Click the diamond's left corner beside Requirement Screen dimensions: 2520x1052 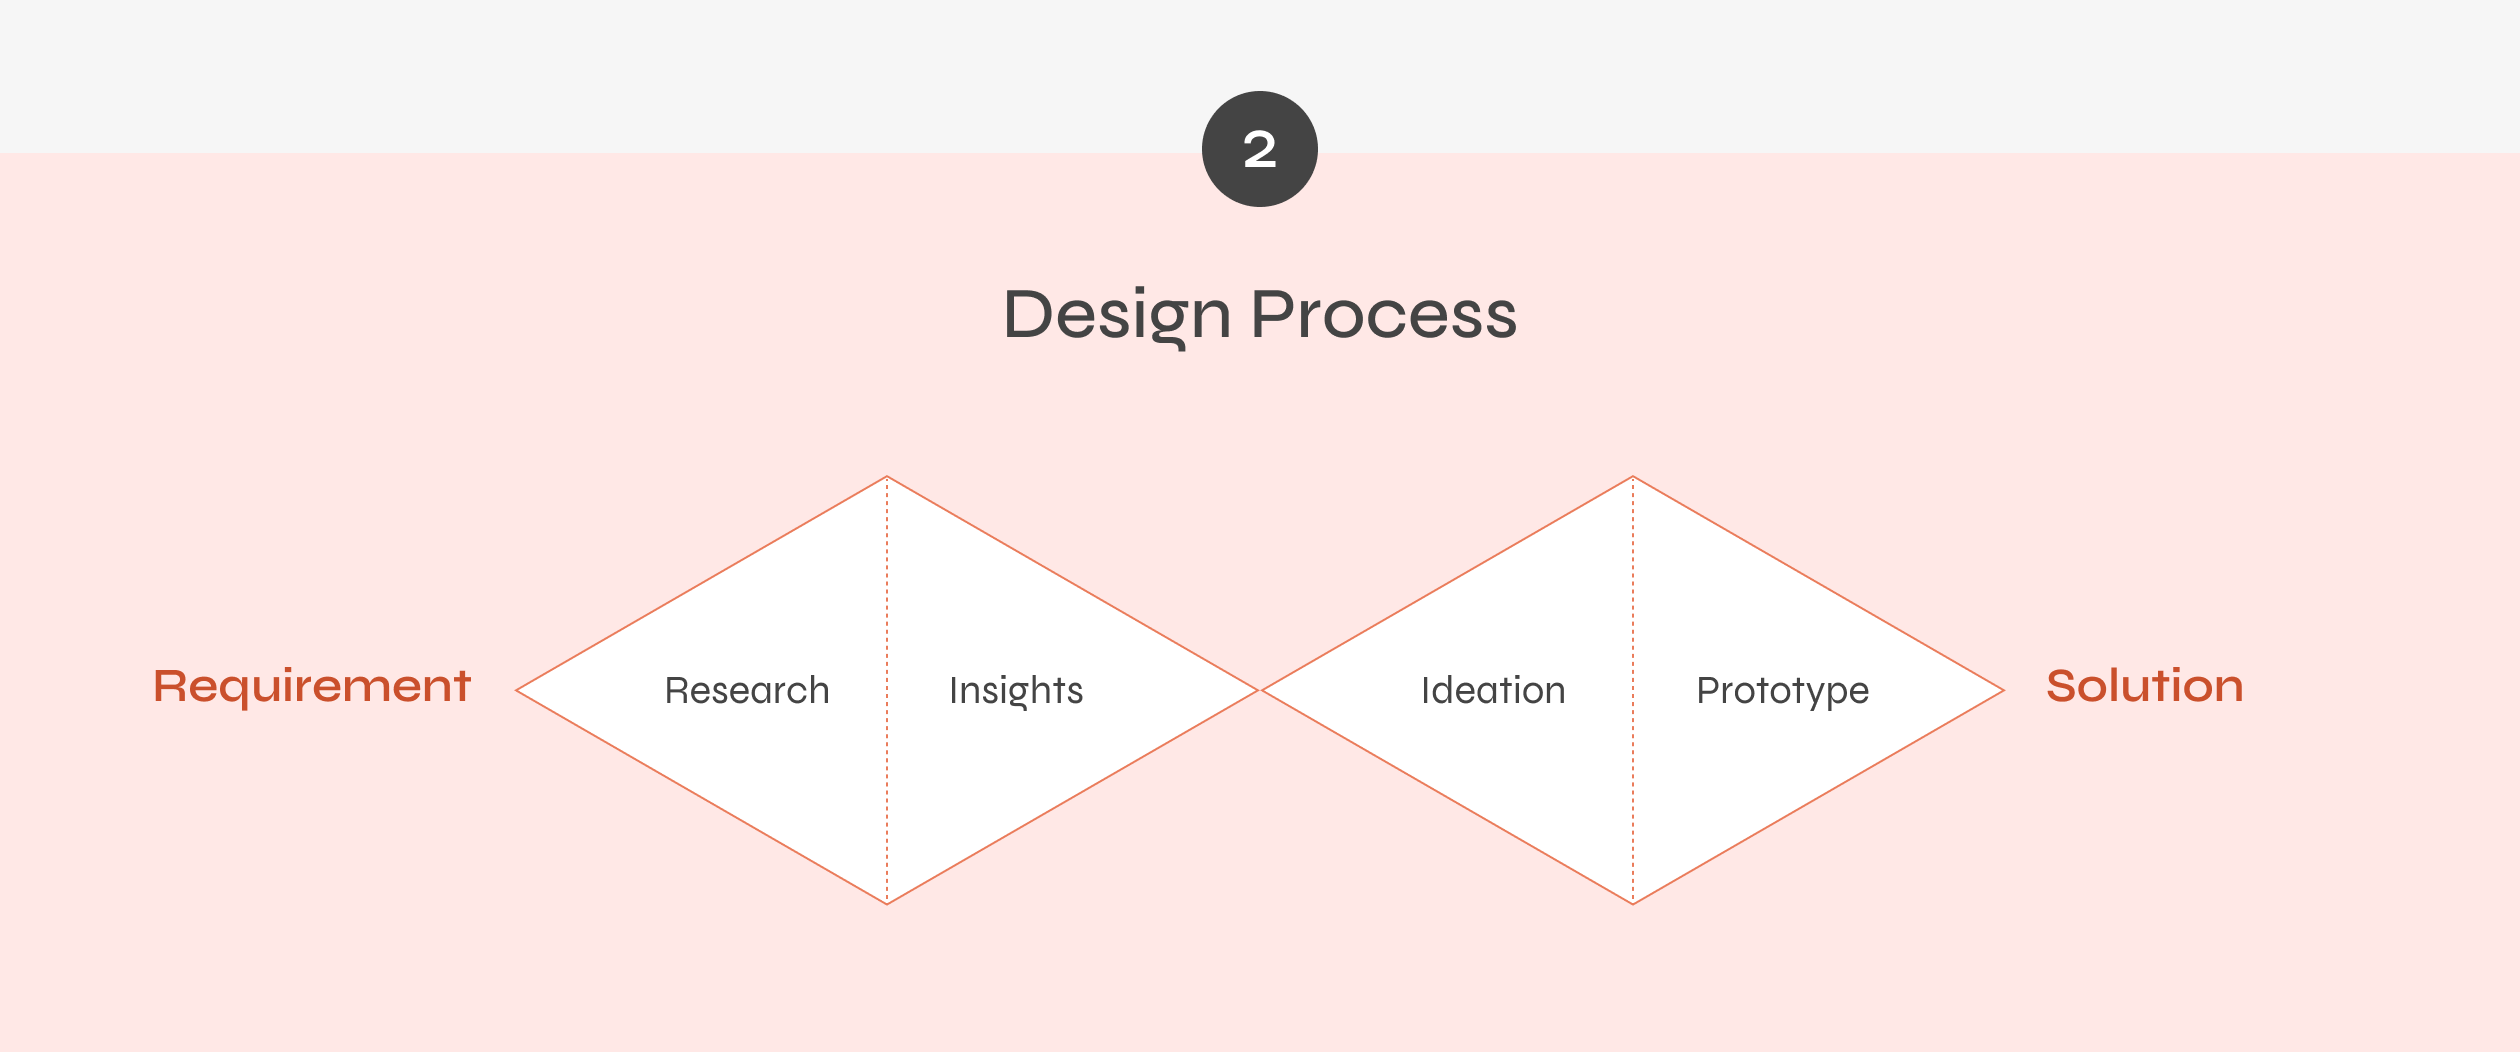point(517,690)
